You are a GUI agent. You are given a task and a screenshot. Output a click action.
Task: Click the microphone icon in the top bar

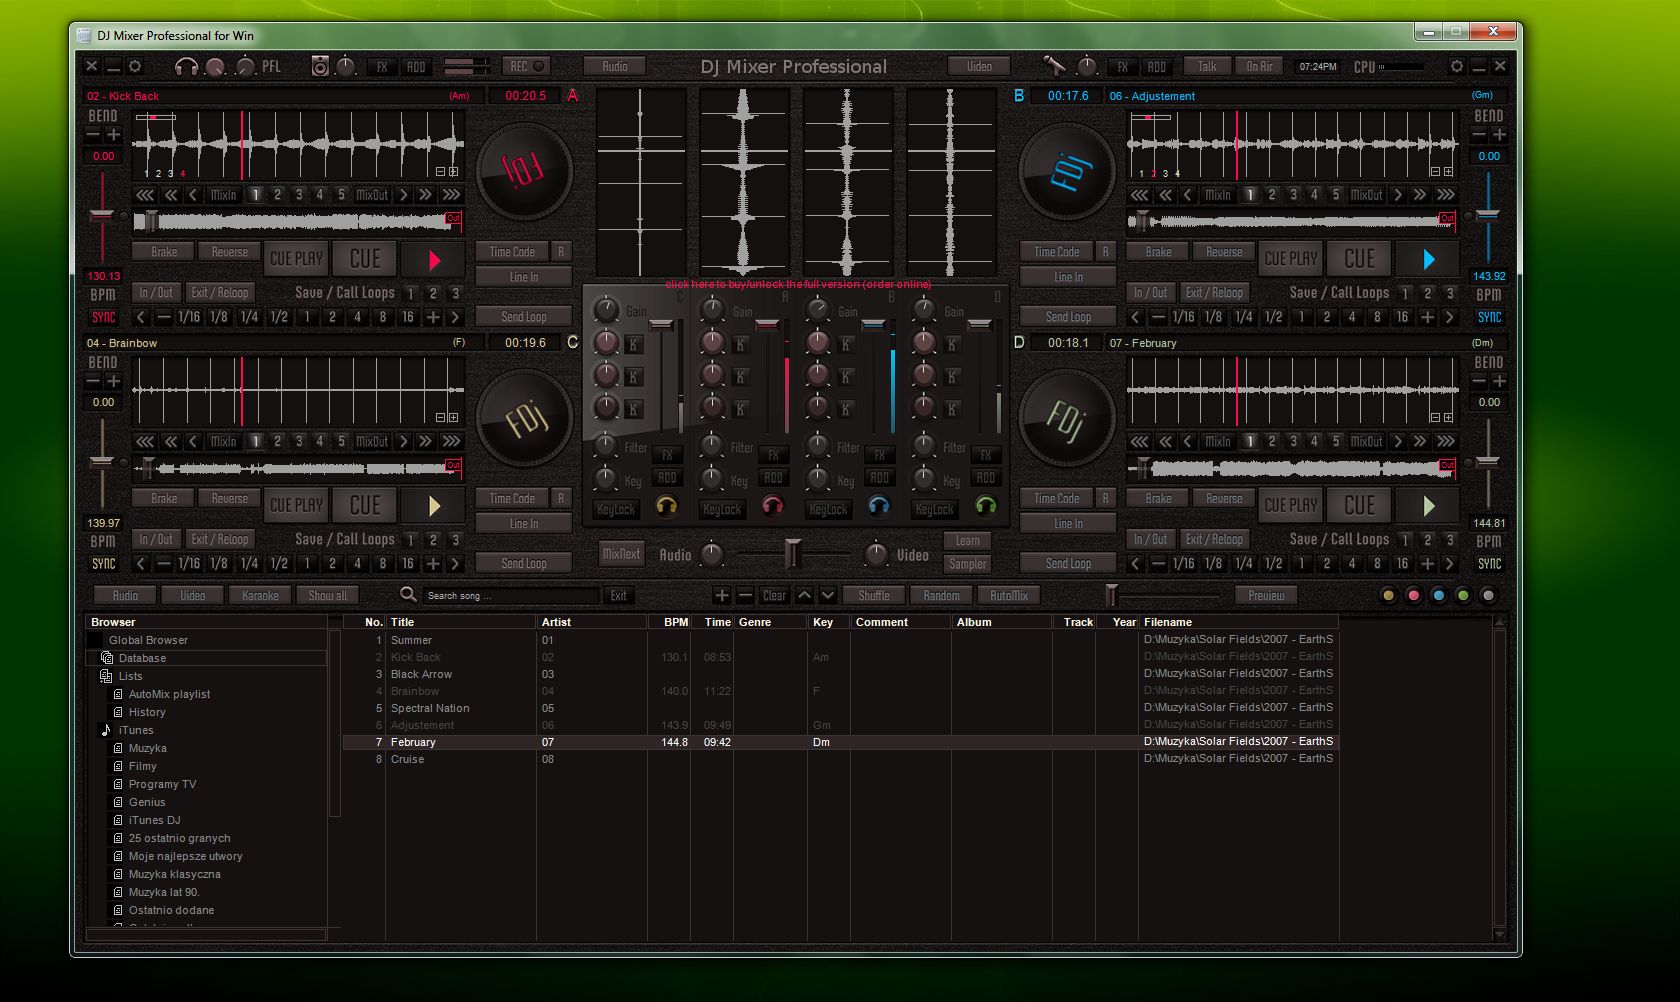[x=1054, y=66]
